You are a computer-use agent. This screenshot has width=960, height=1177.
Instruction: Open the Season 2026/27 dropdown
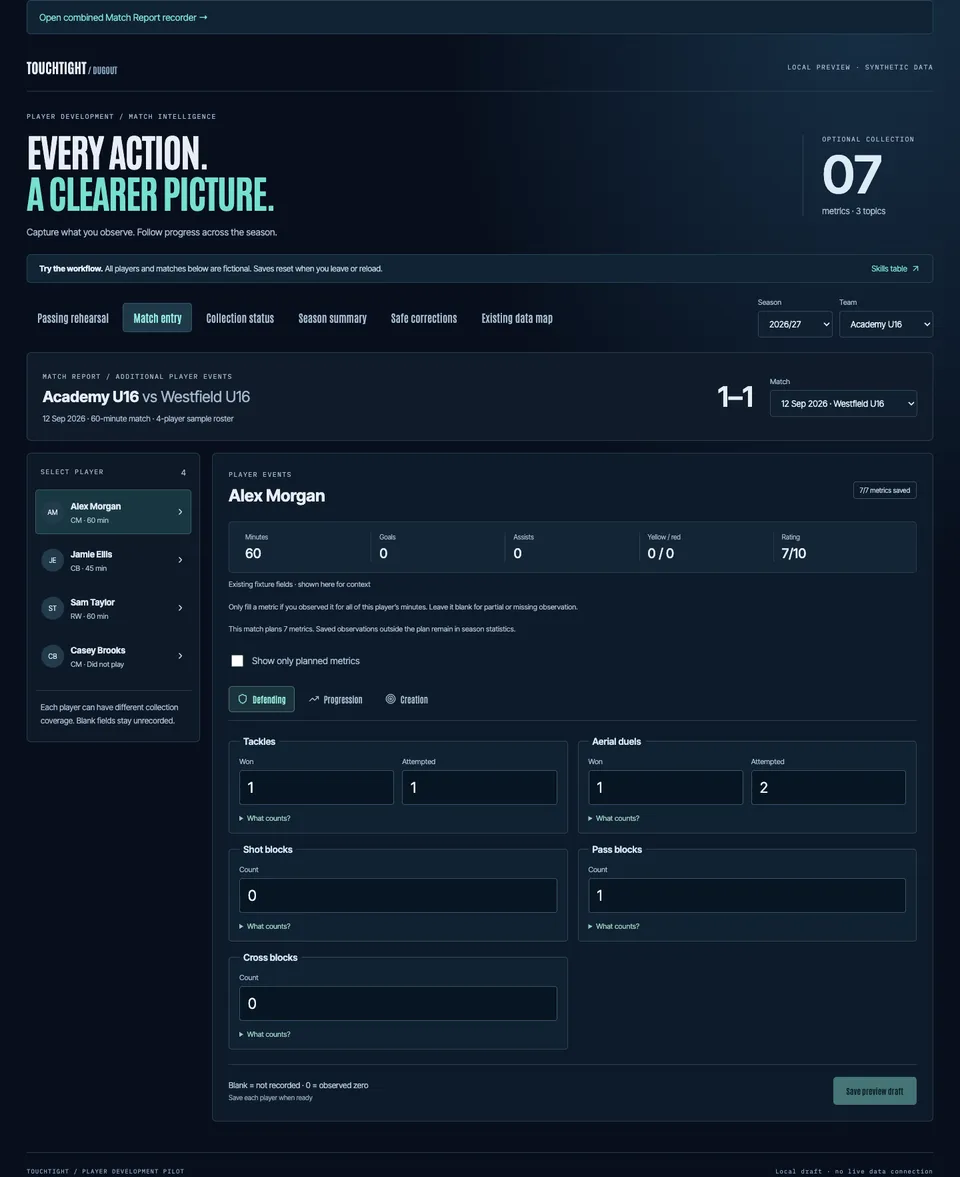point(795,324)
